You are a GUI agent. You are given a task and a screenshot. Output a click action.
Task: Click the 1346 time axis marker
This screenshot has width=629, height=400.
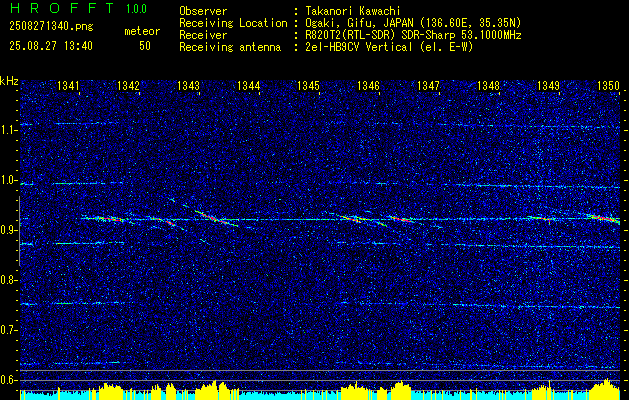tap(368, 85)
